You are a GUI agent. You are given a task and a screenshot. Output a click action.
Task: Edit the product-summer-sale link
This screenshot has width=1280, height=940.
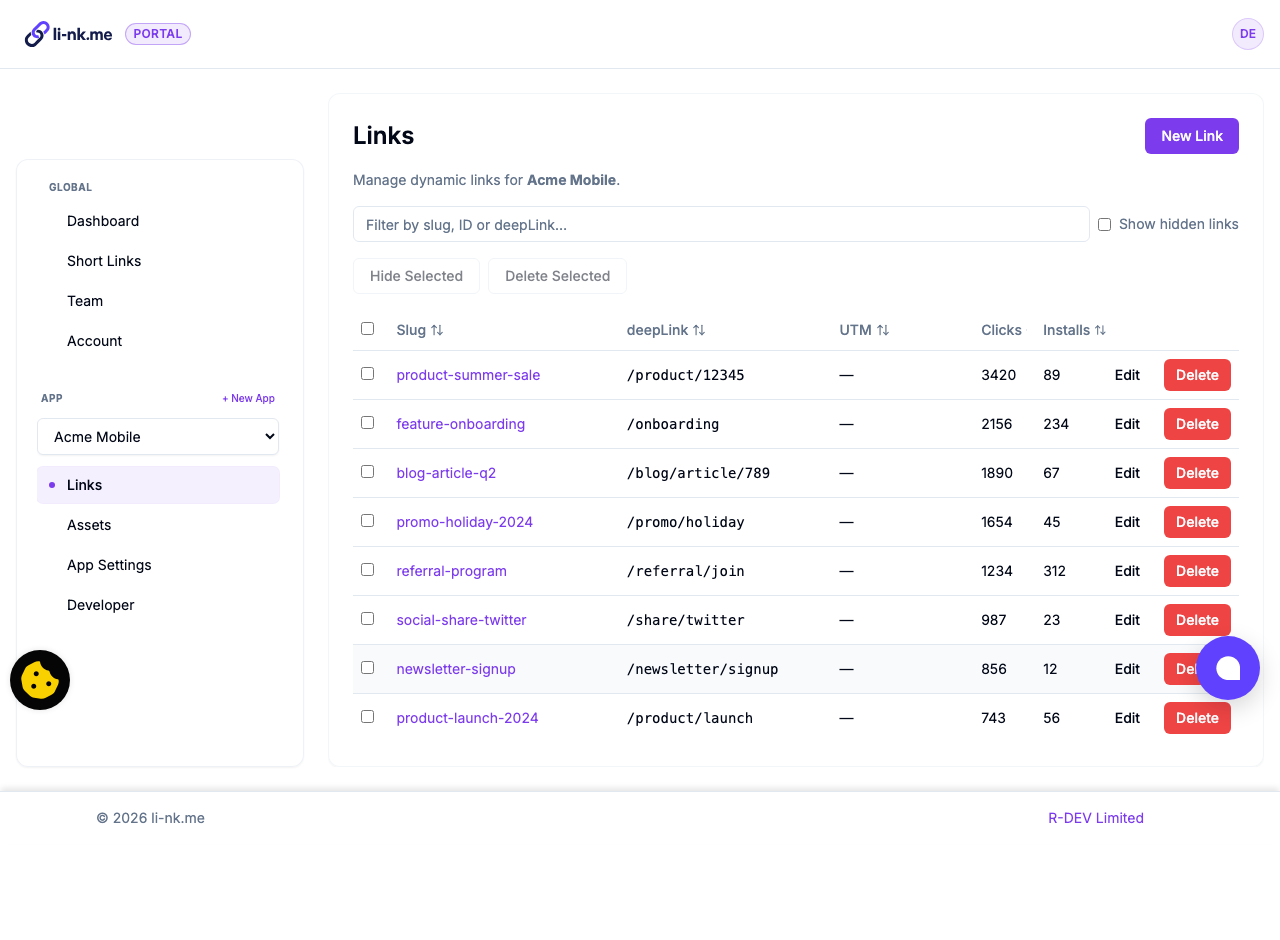click(1127, 375)
